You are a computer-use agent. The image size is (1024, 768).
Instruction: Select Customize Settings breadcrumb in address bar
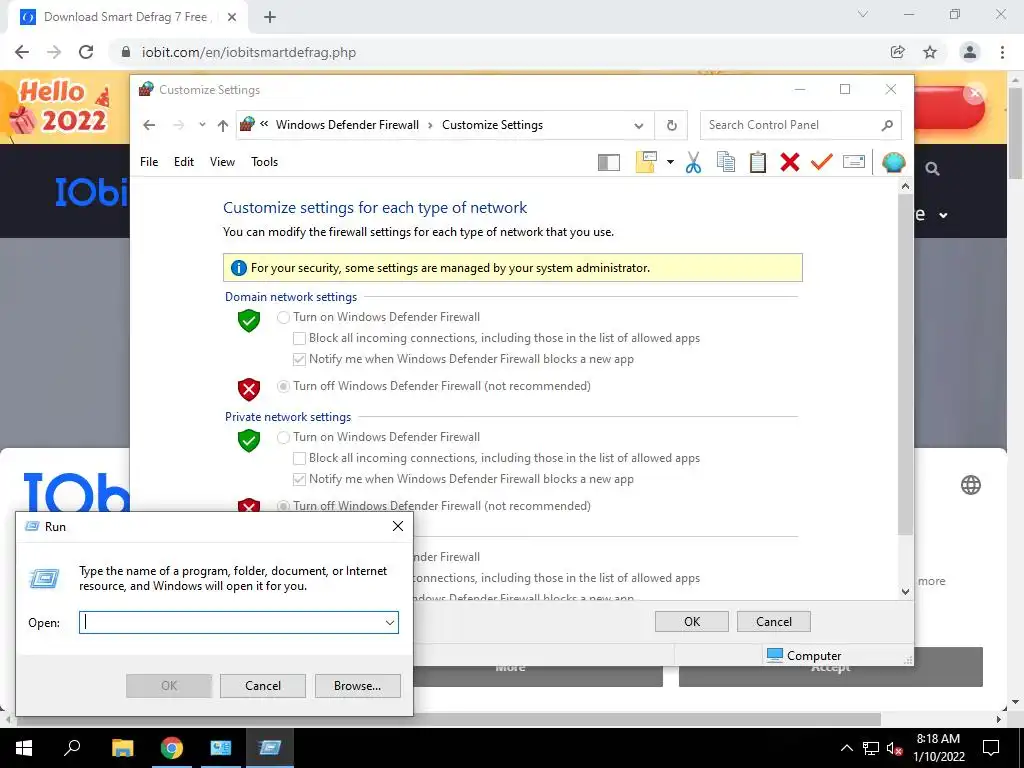(492, 125)
